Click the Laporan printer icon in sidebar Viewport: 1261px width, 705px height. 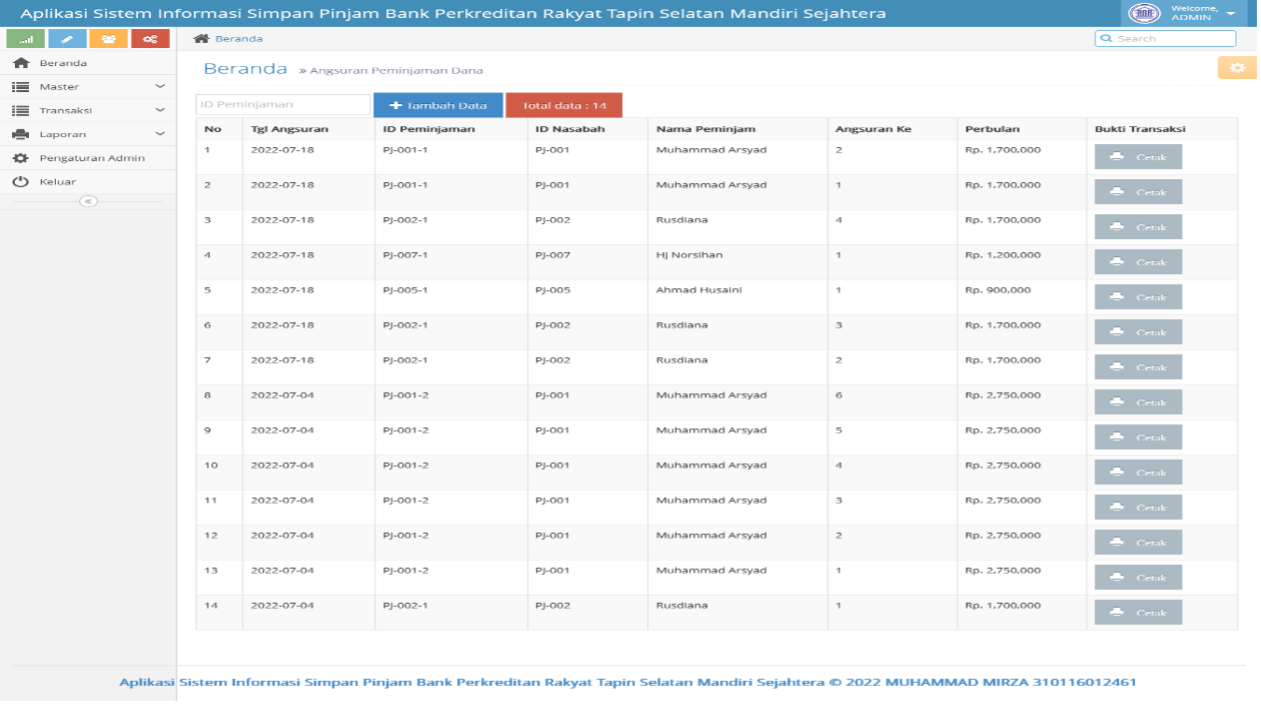20,134
